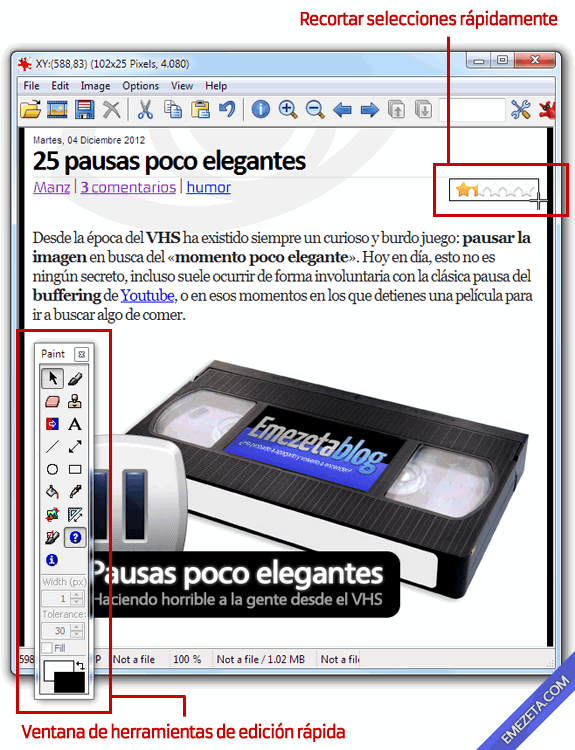Click 'Not a file / 1.02 MB' status entry

[261, 659]
